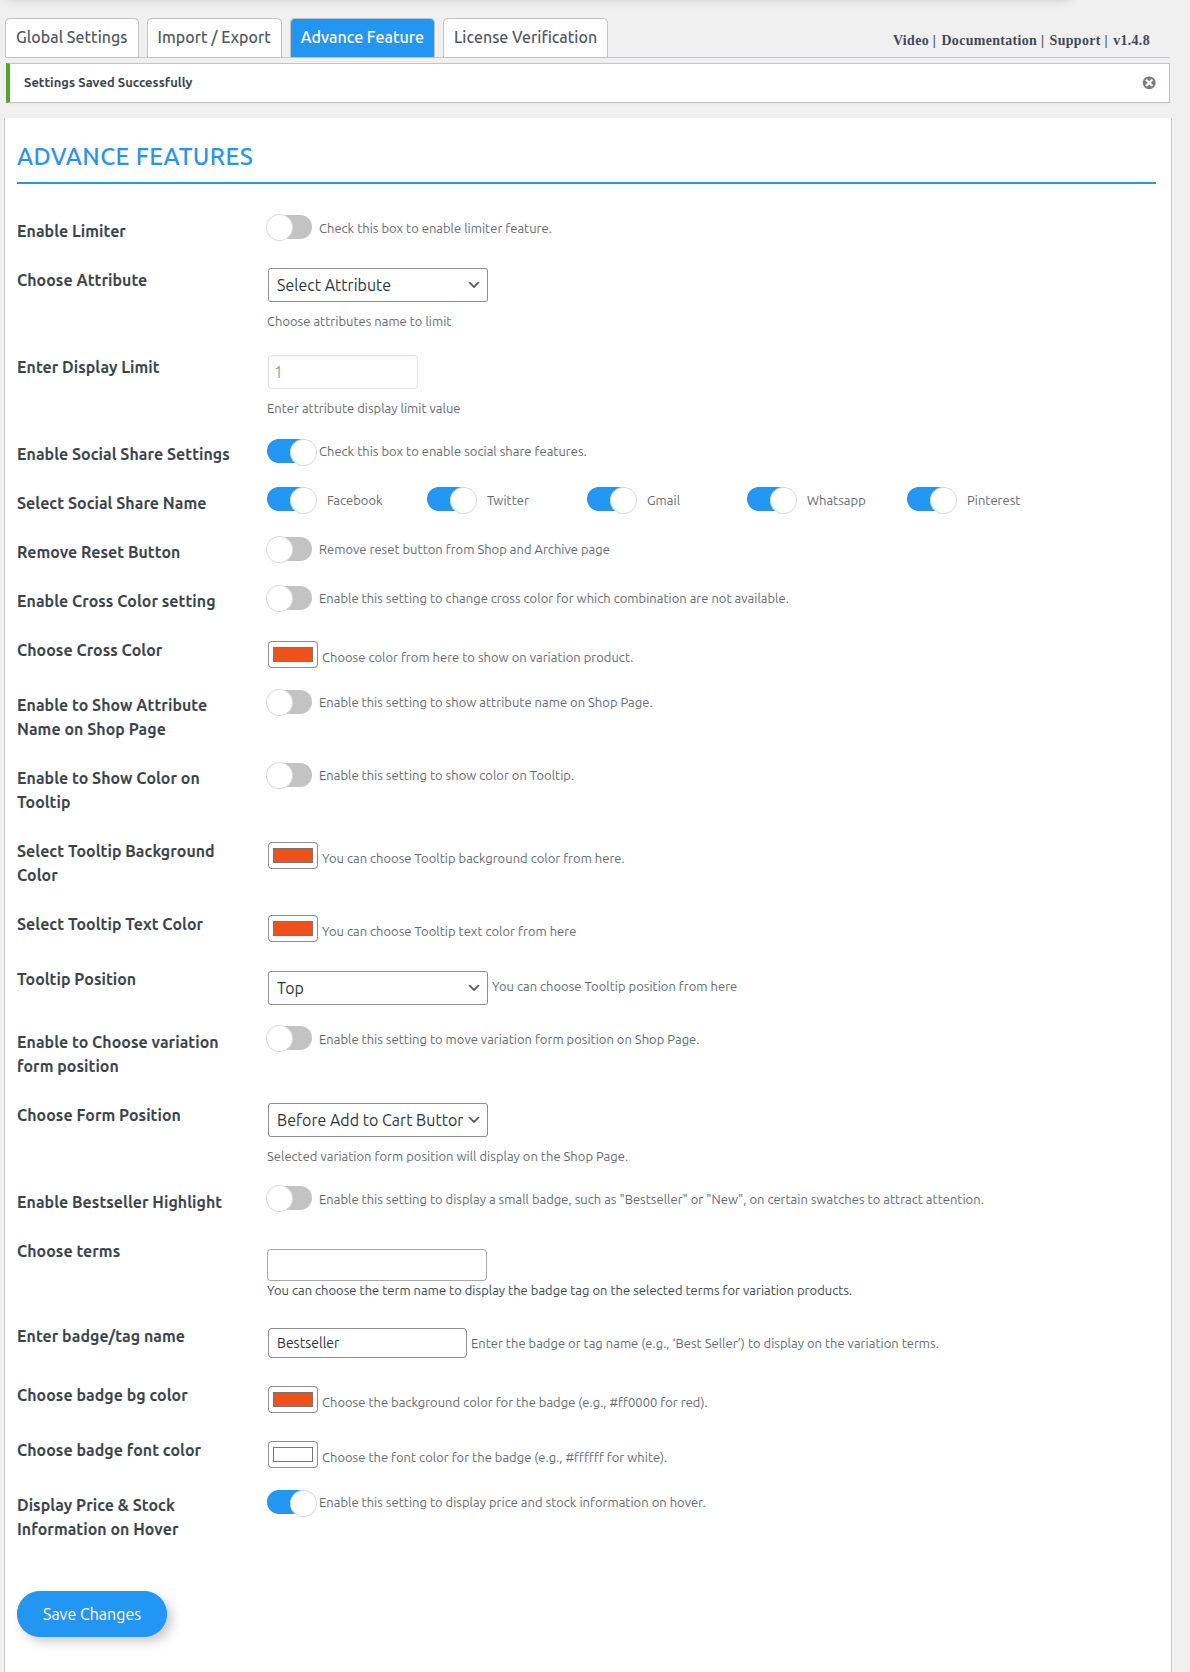Open the Select Attribute dropdown
The height and width of the screenshot is (1672, 1190).
click(377, 285)
